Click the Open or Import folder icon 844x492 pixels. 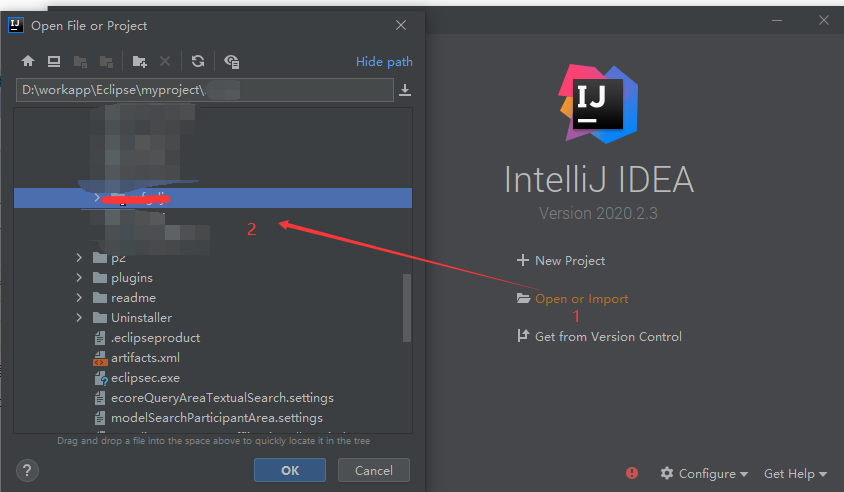click(523, 298)
